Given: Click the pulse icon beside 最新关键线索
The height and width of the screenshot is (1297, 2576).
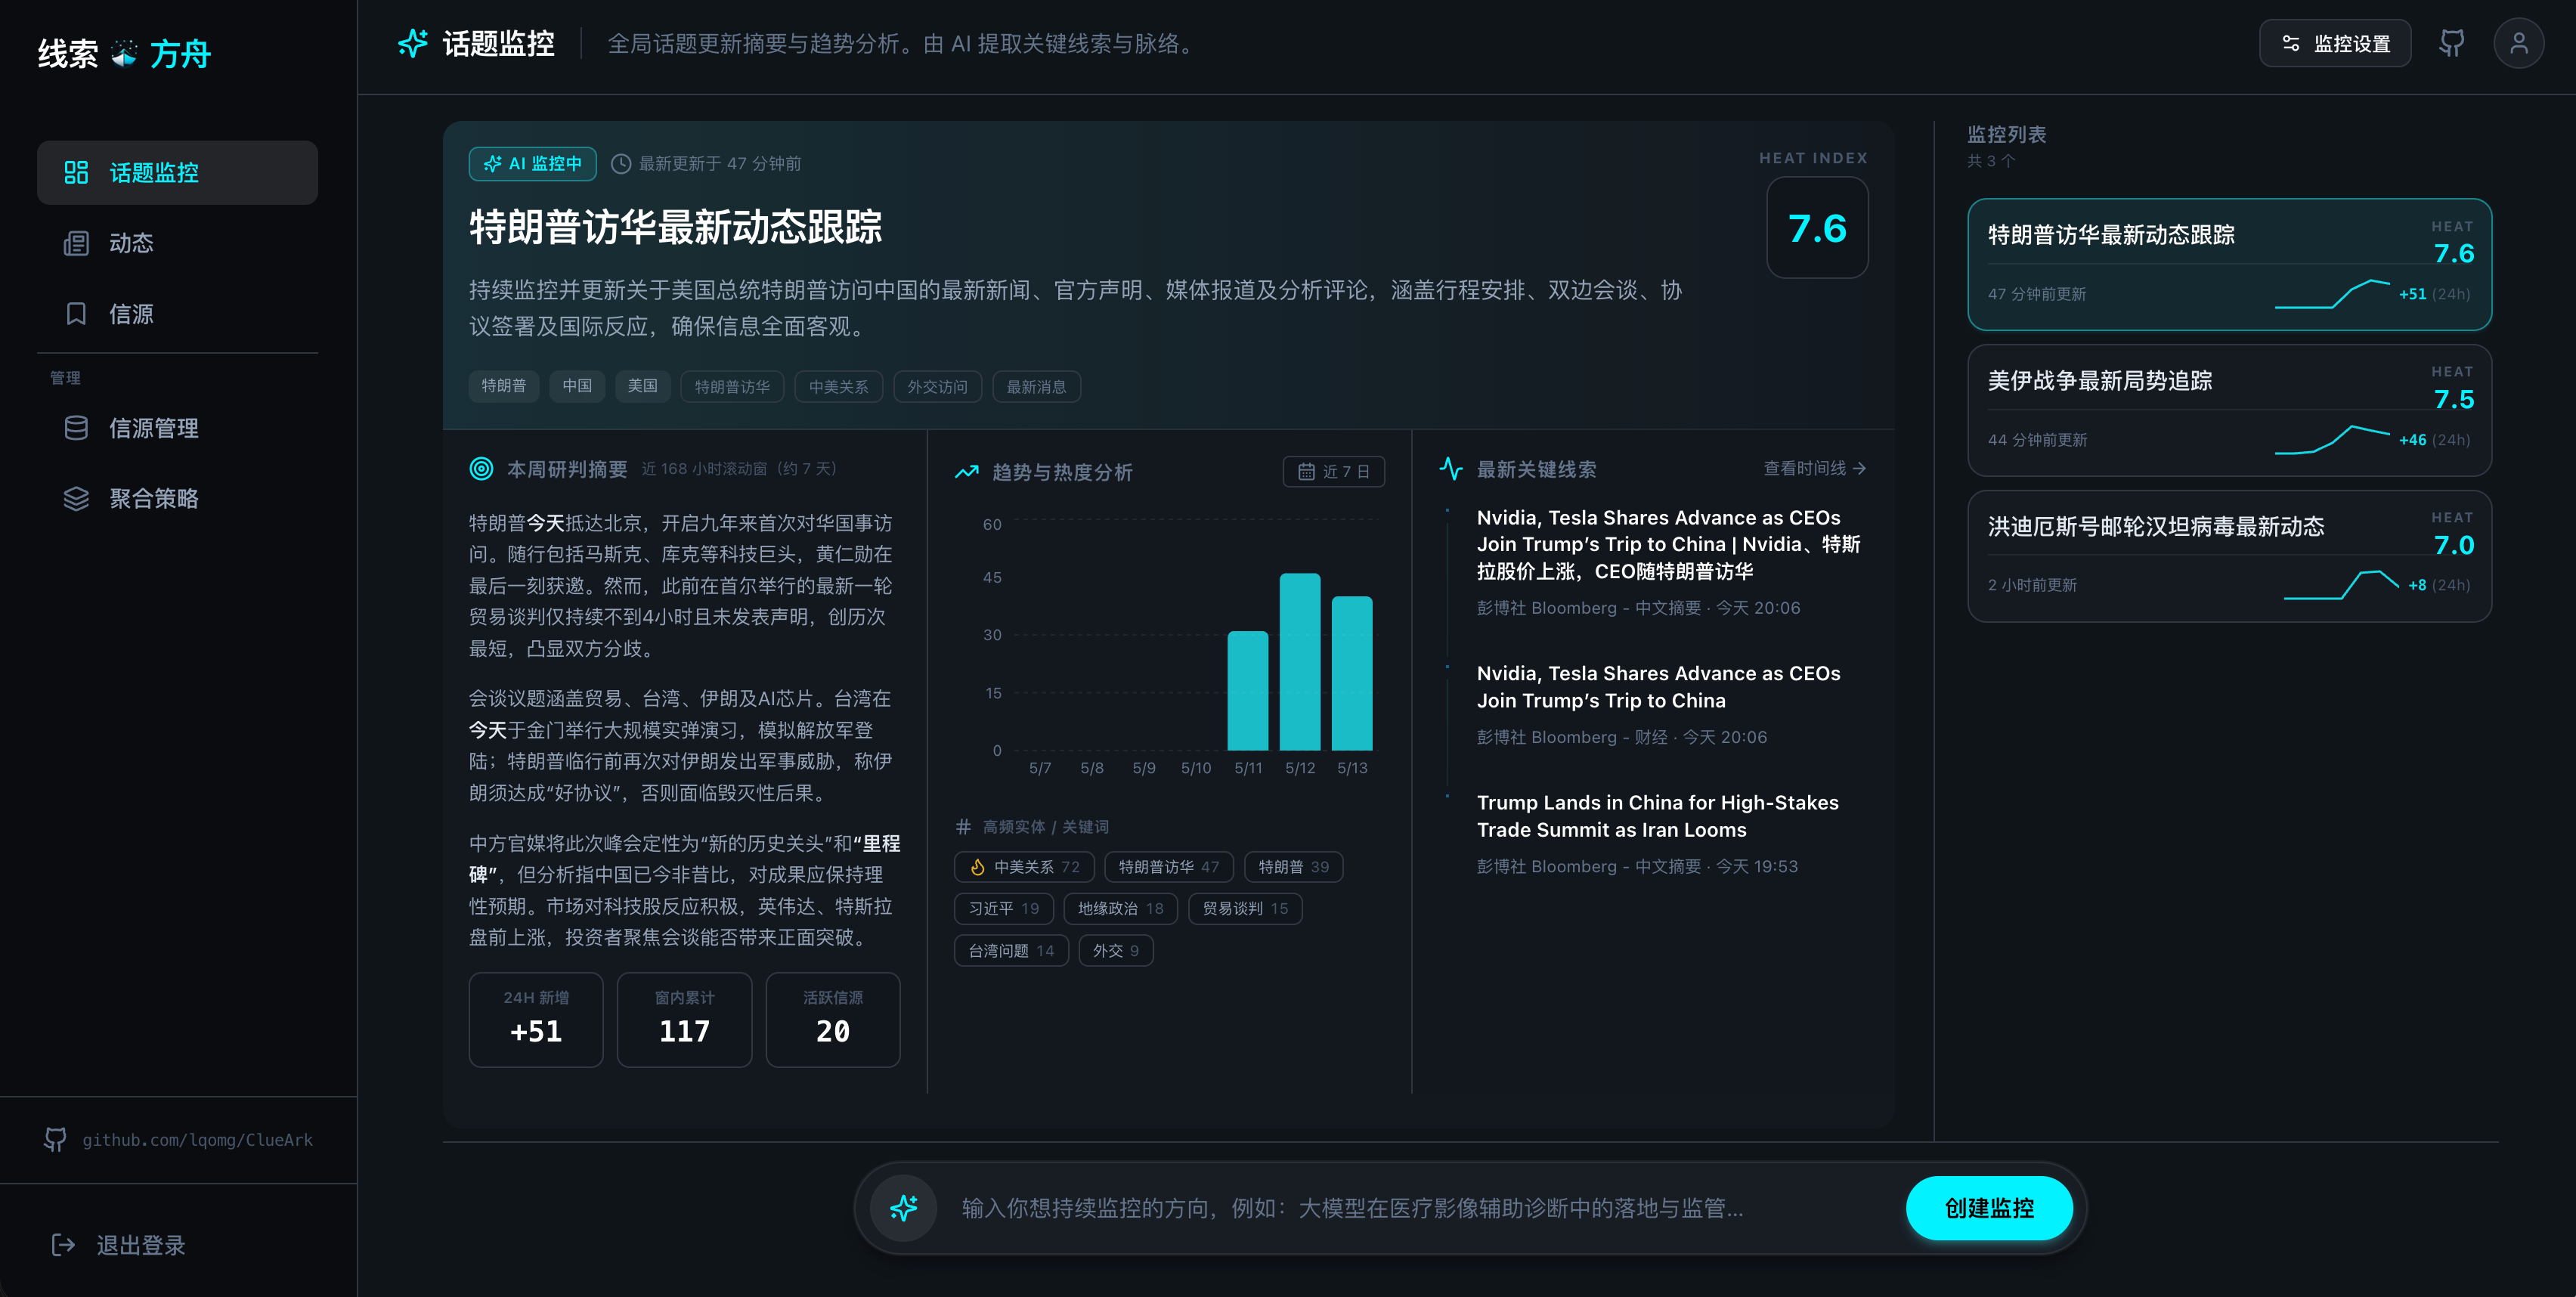Looking at the screenshot, I should click(1451, 469).
